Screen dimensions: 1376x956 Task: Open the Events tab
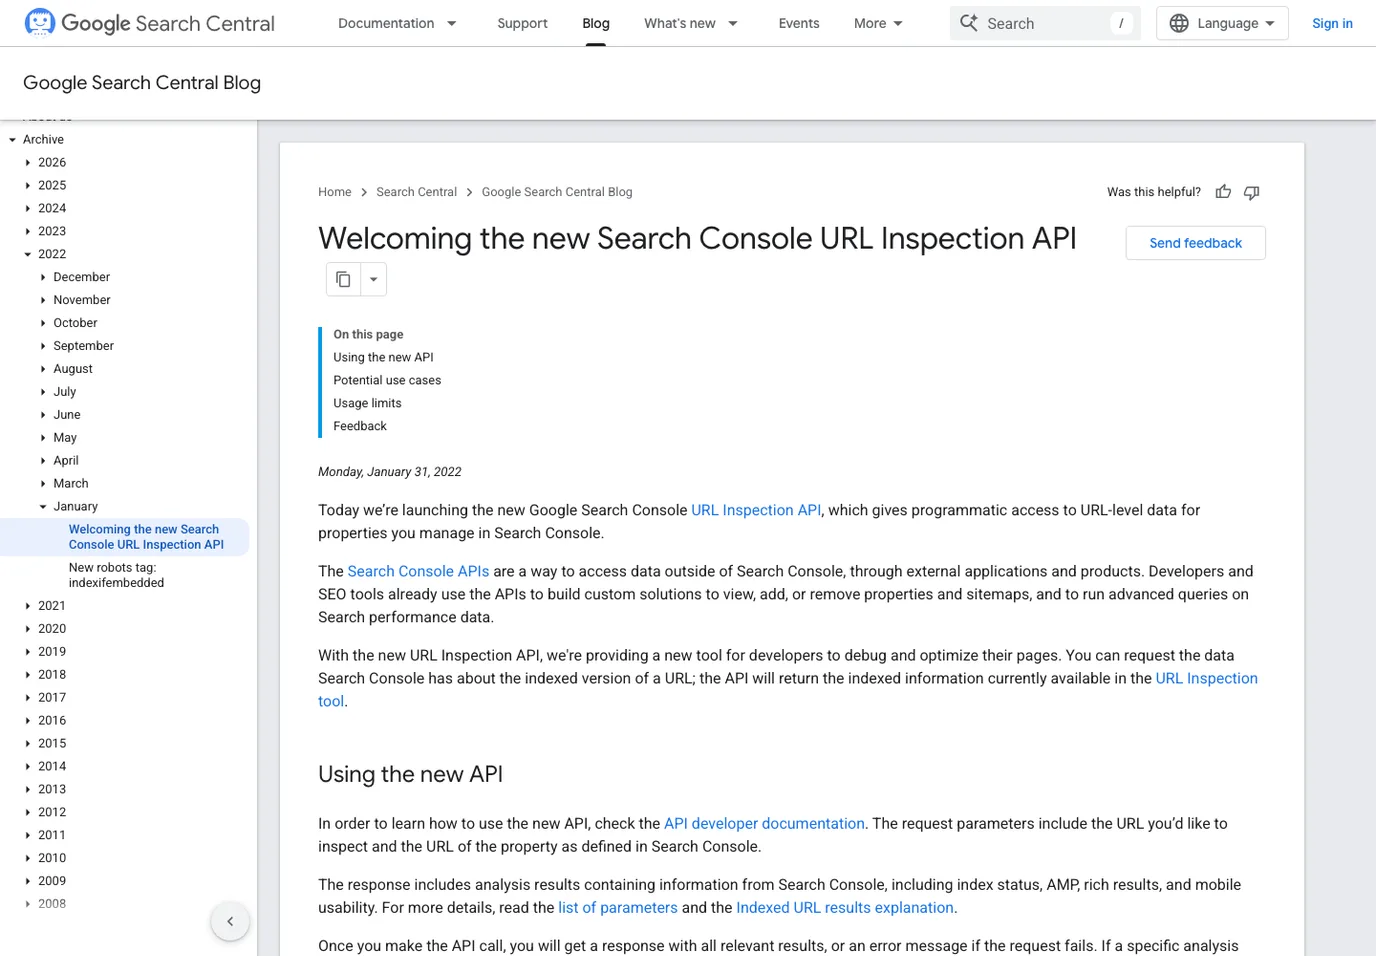[x=799, y=23]
